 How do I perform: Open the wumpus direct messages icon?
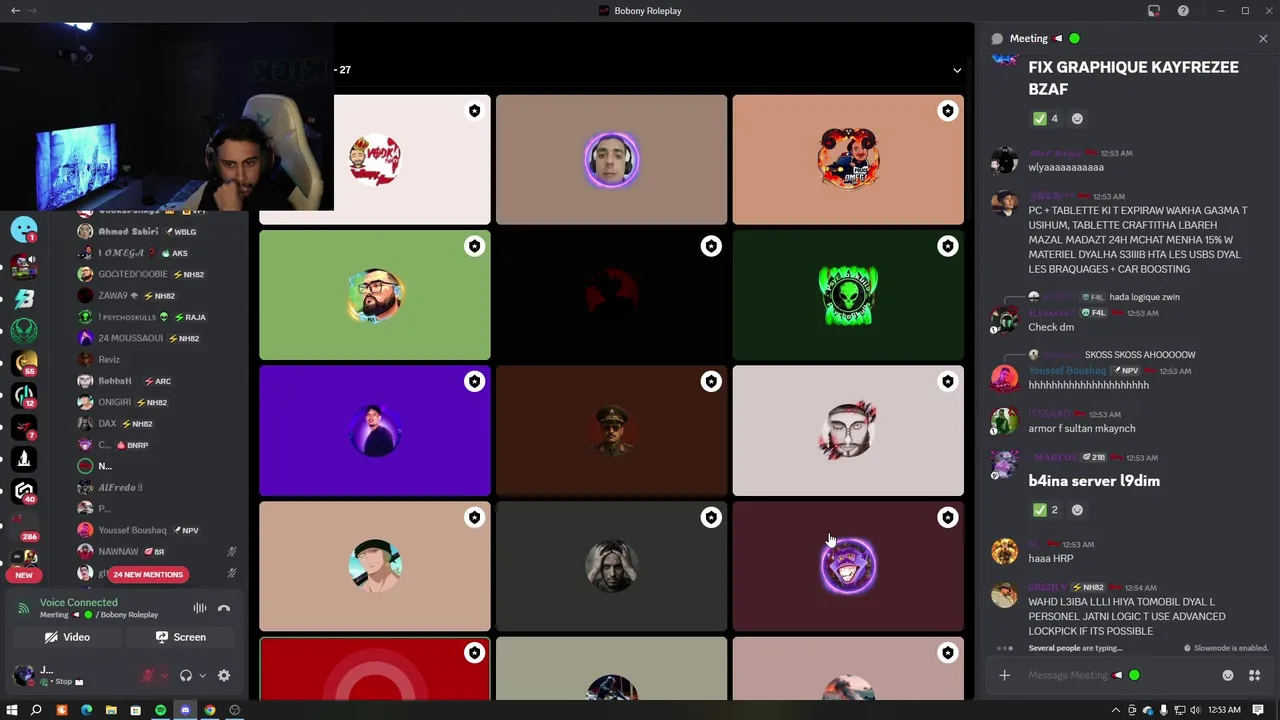[x=24, y=230]
